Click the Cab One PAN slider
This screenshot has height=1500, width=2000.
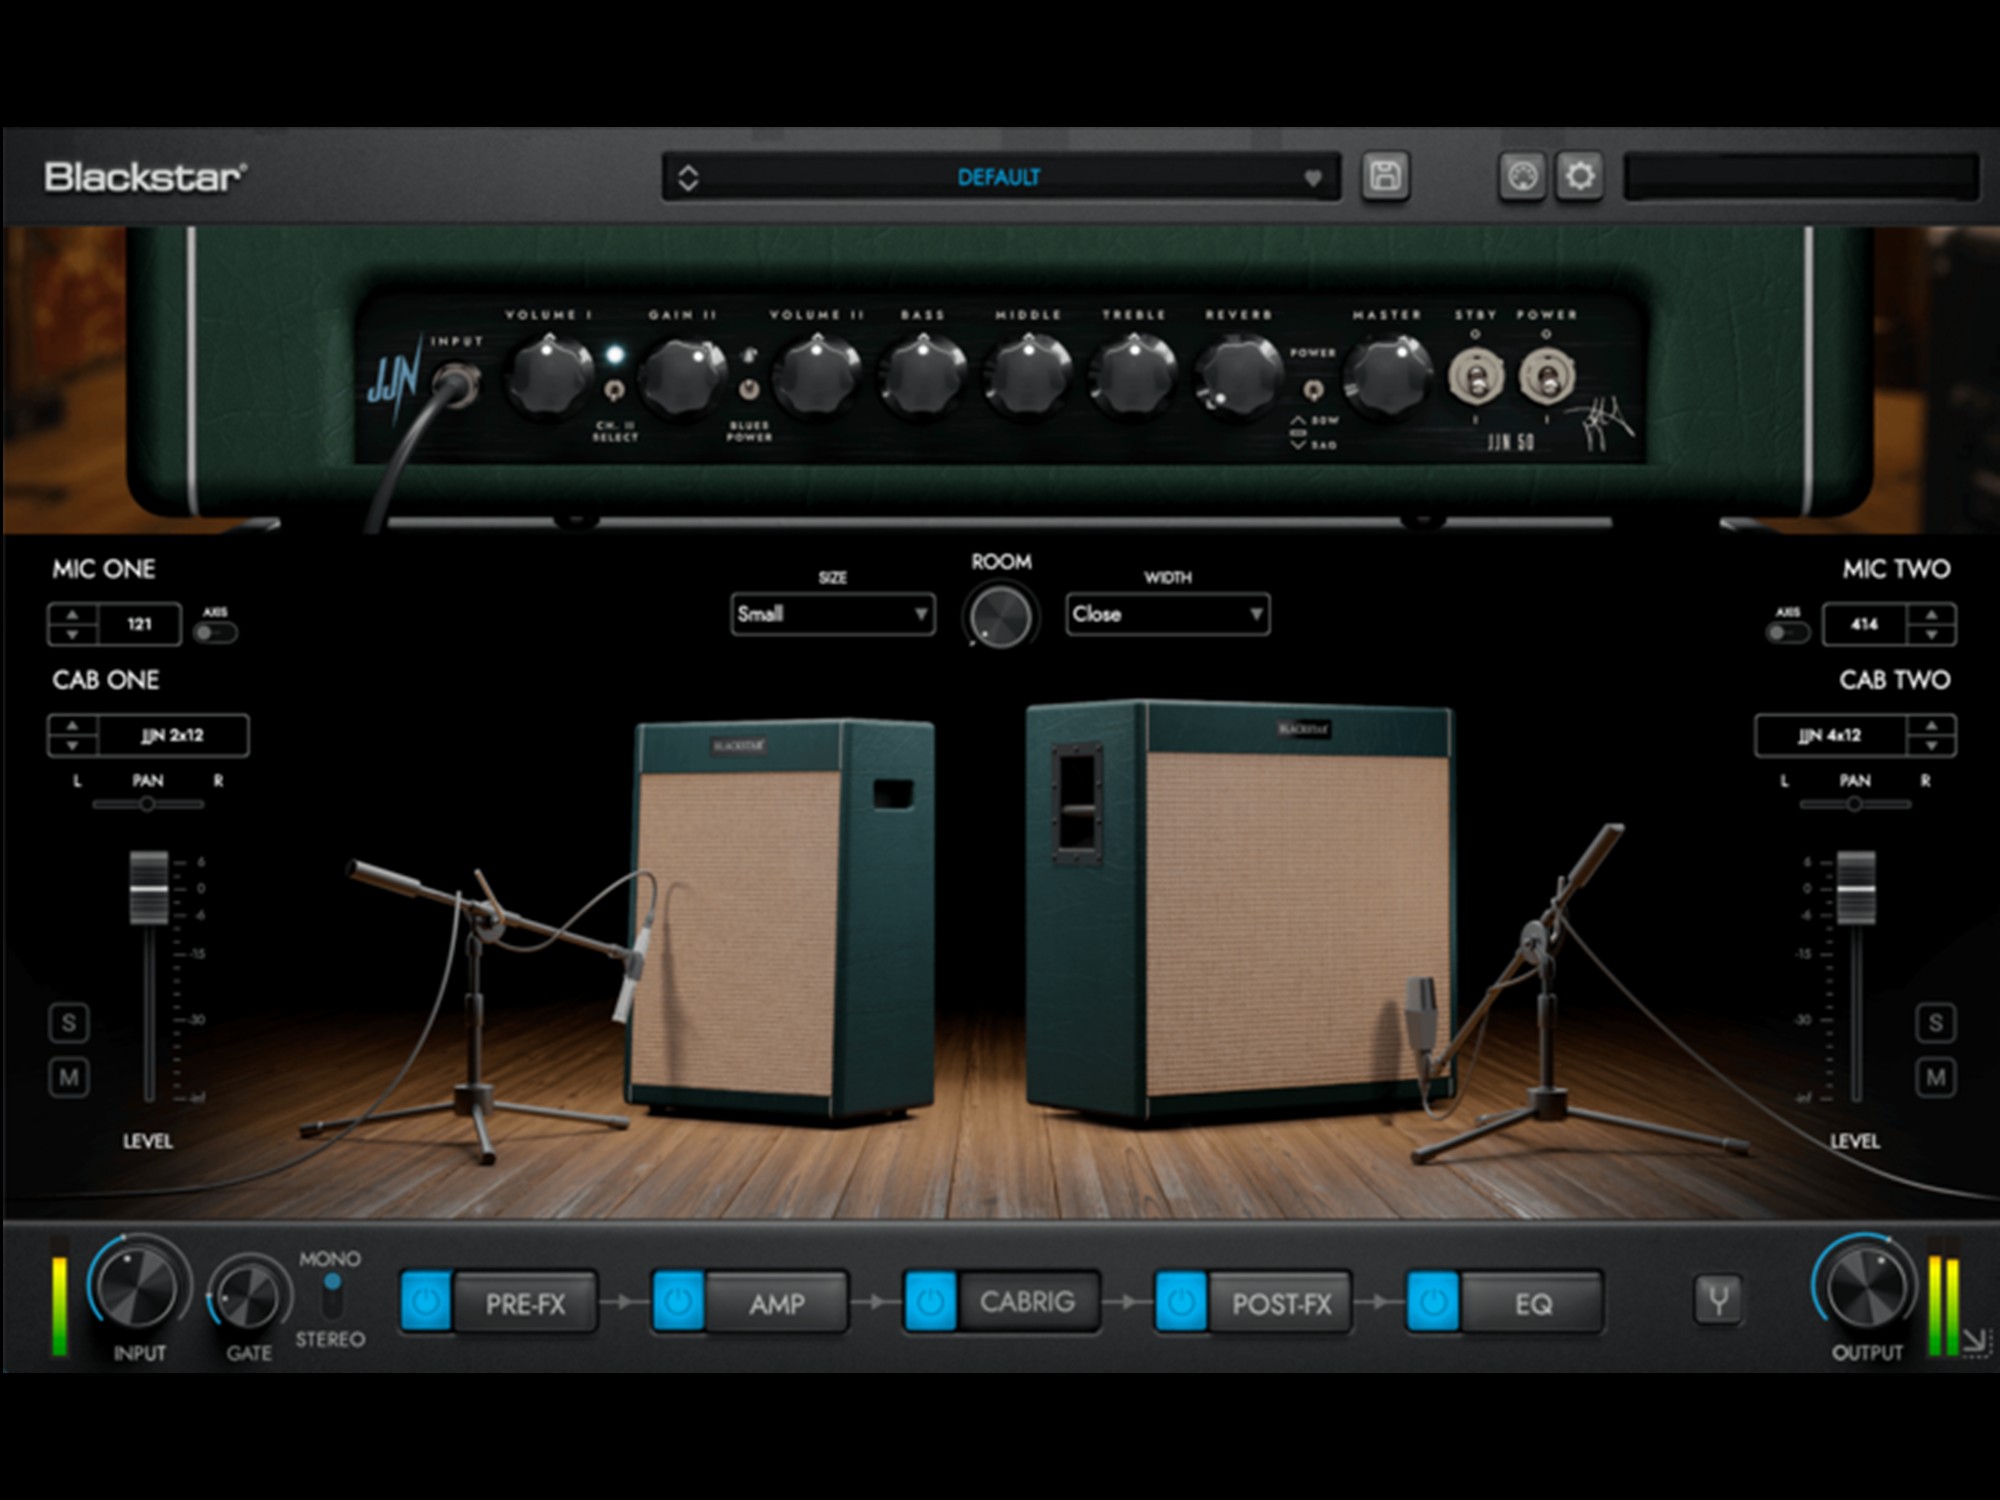pyautogui.click(x=148, y=804)
